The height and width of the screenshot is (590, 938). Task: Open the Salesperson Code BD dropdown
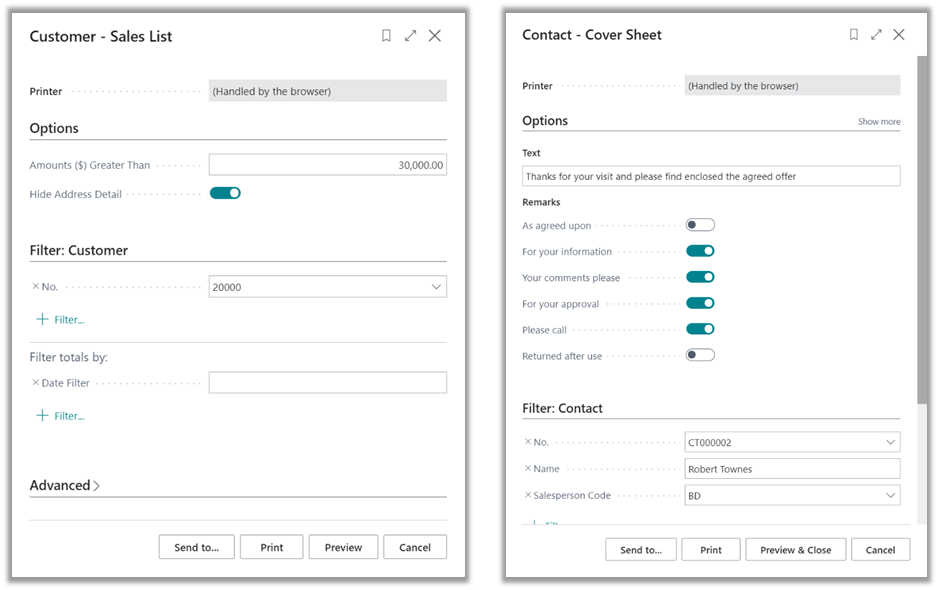(890, 495)
